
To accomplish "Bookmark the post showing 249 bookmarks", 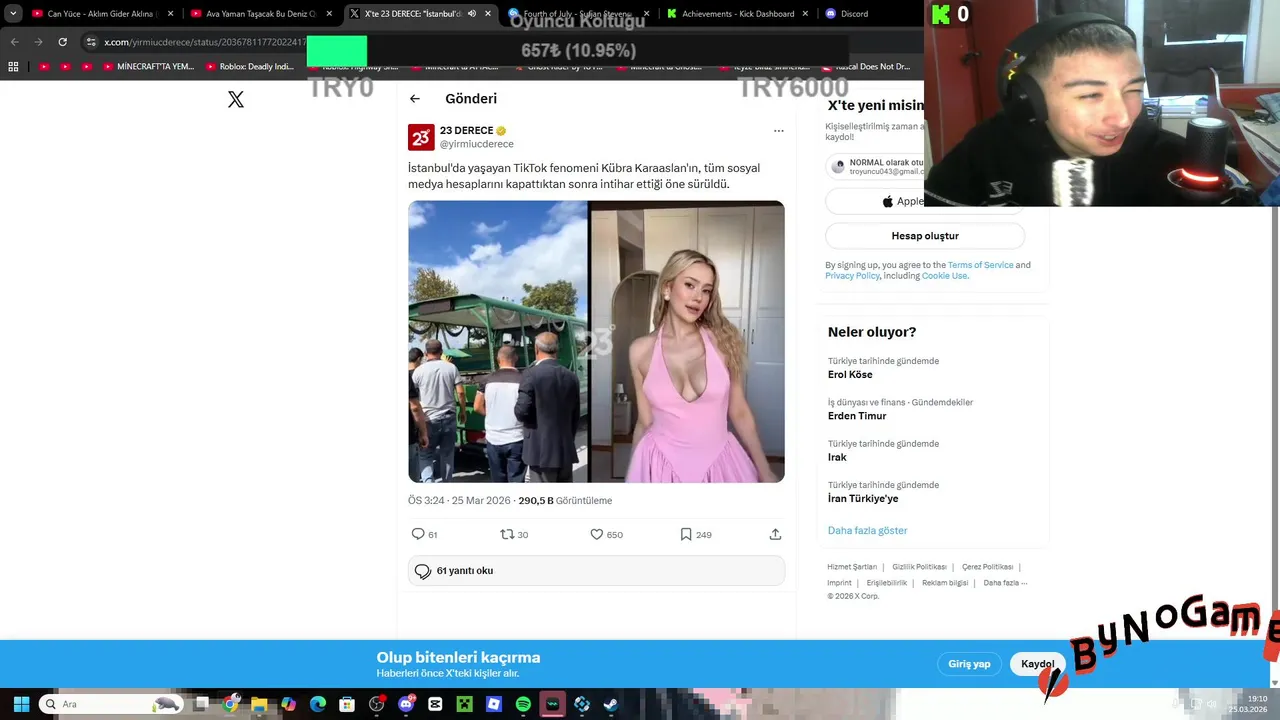I will [x=686, y=534].
